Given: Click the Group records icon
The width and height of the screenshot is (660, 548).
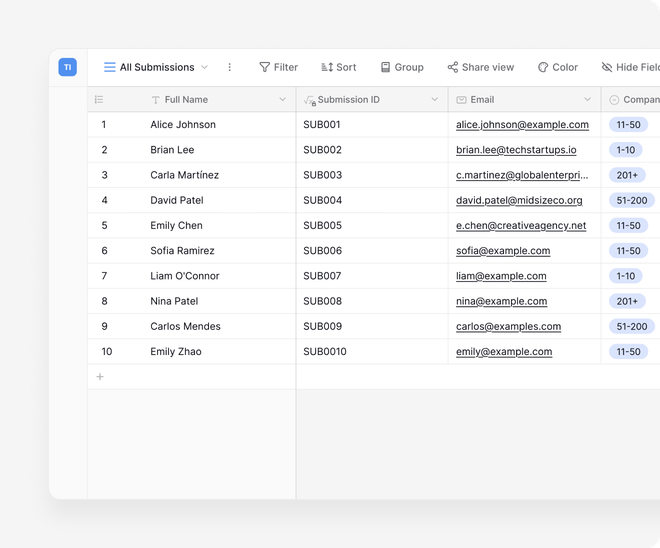Looking at the screenshot, I should 385,67.
